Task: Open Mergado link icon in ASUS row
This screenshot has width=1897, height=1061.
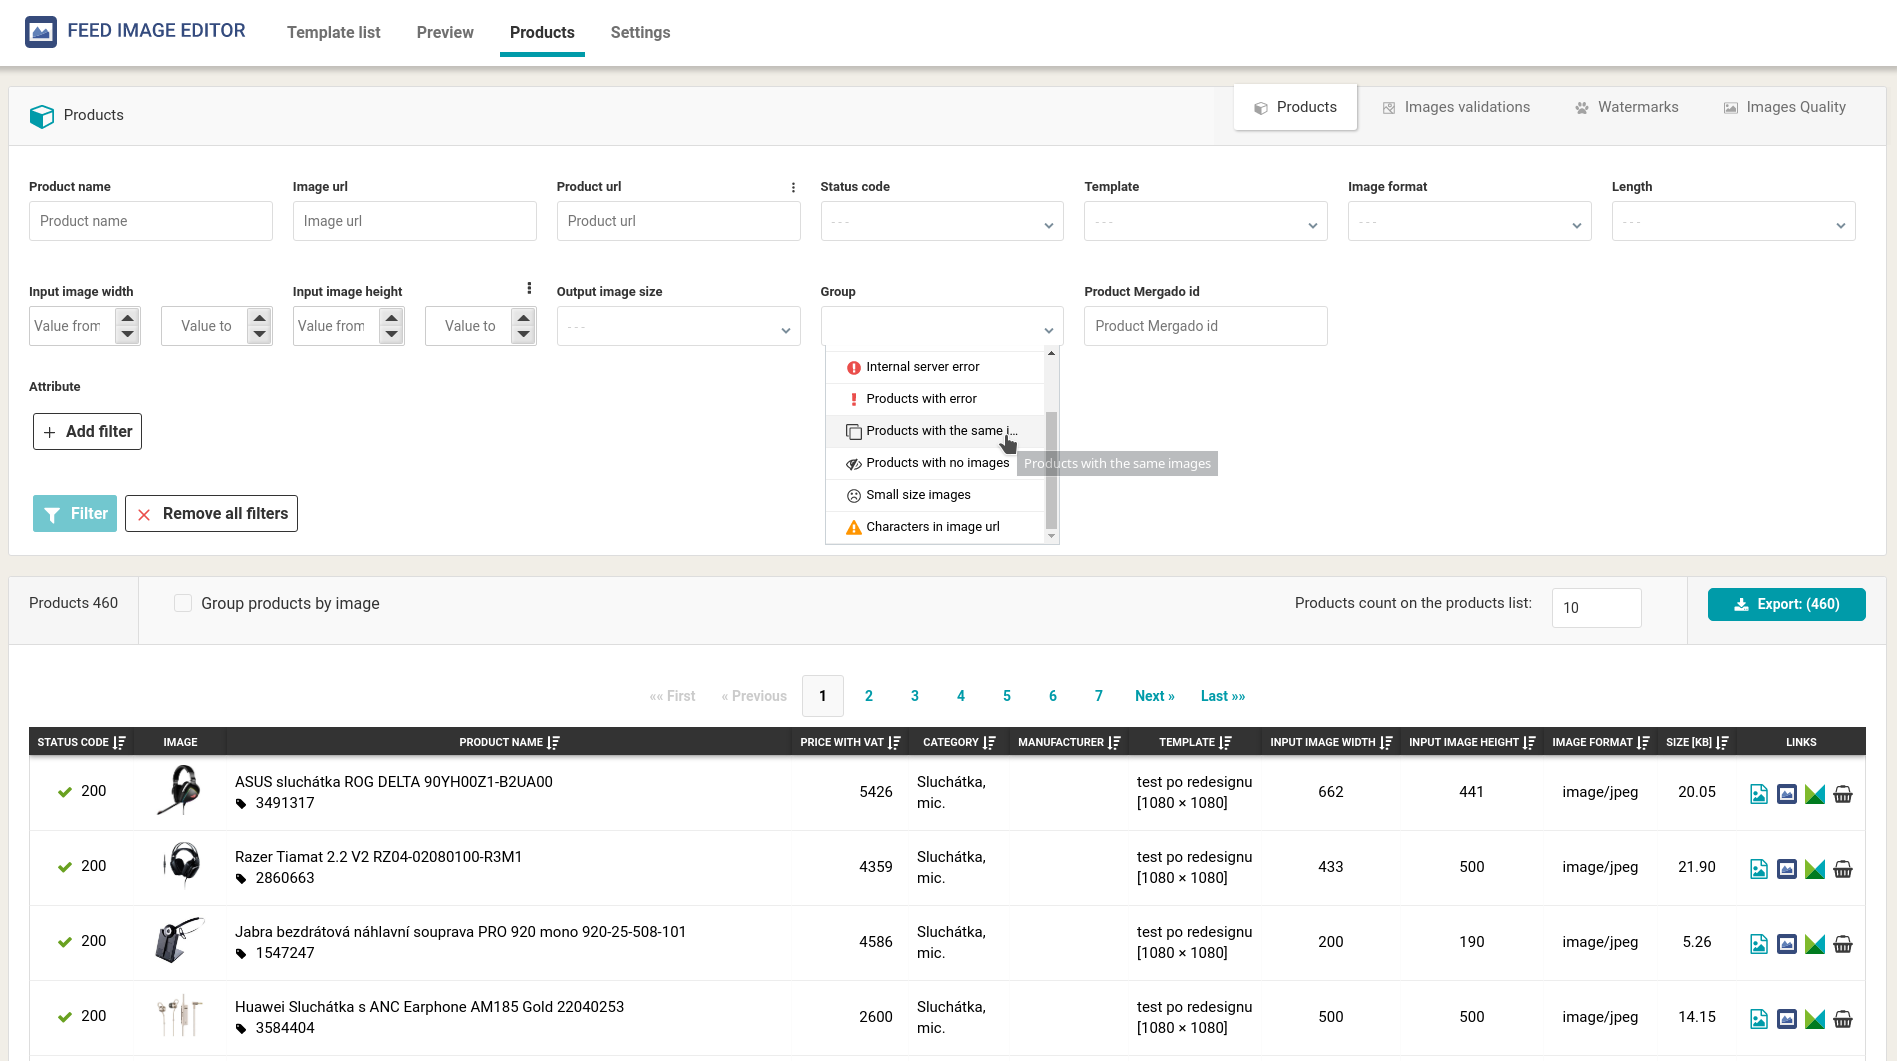Action: point(1815,794)
